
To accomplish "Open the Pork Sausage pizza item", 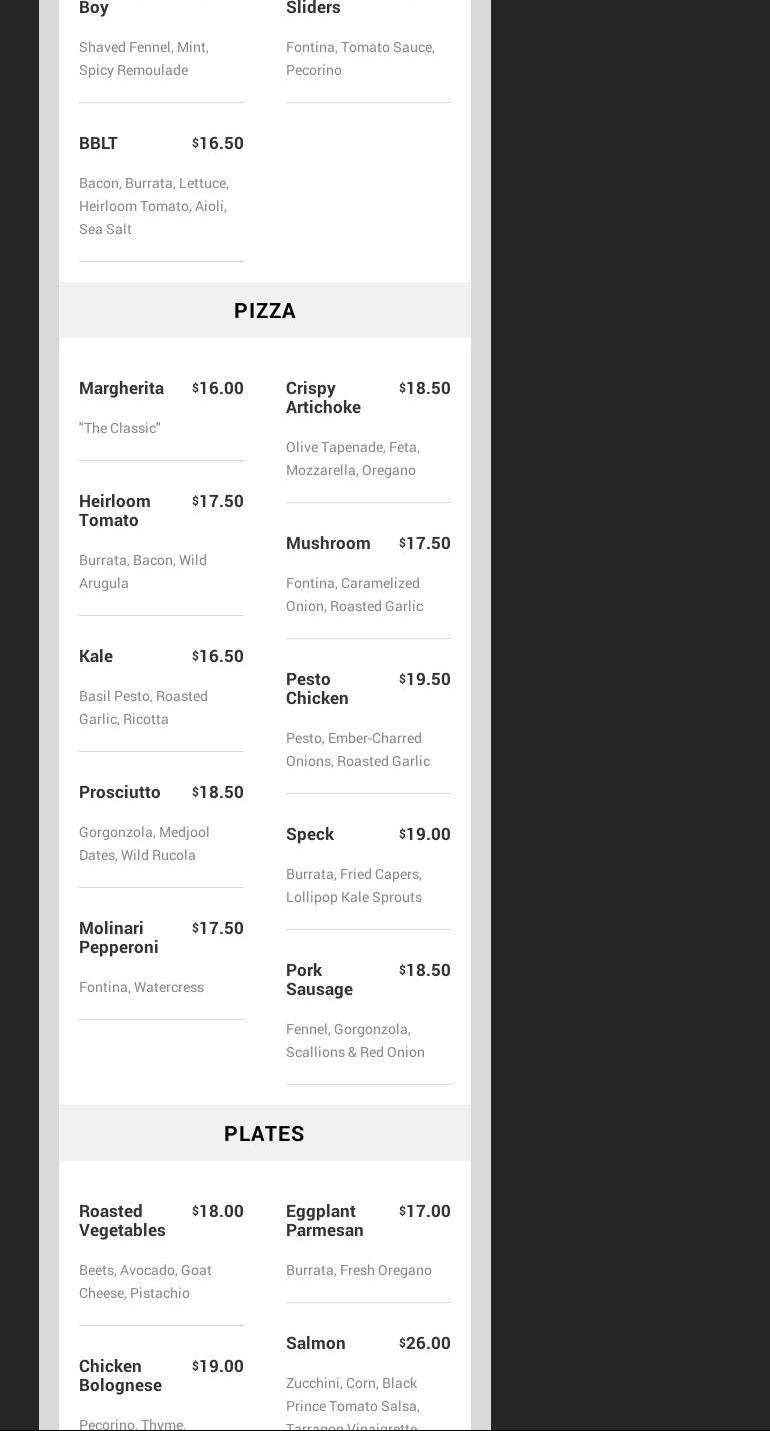I will (319, 980).
